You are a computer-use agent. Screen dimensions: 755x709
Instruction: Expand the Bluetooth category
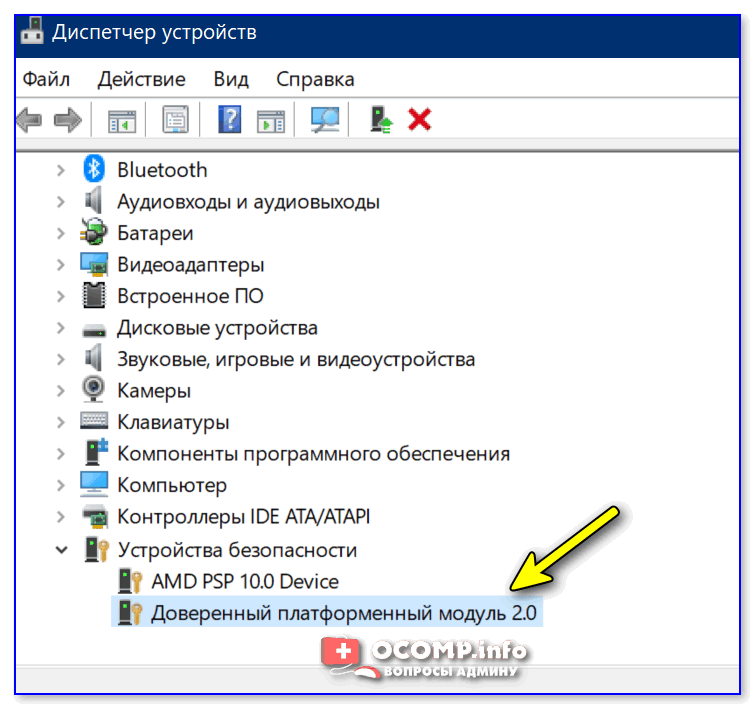[x=61, y=170]
